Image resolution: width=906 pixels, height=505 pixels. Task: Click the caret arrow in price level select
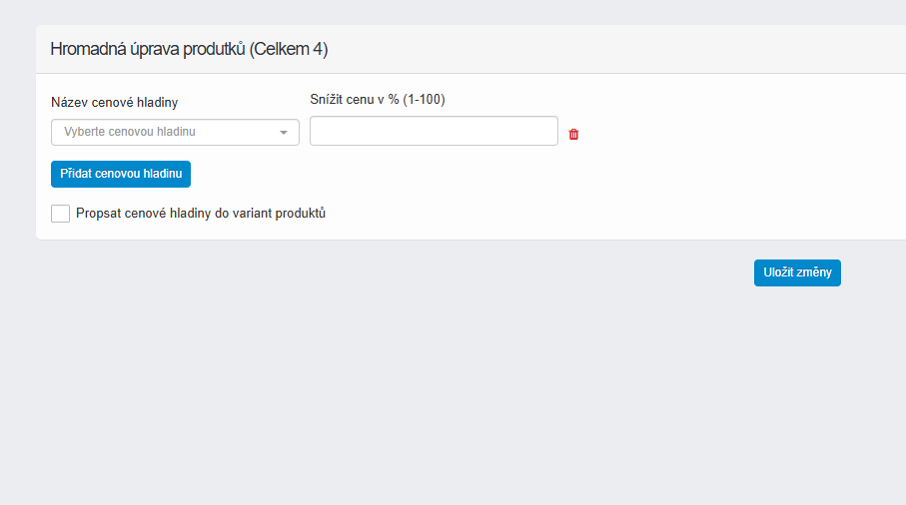pos(283,132)
